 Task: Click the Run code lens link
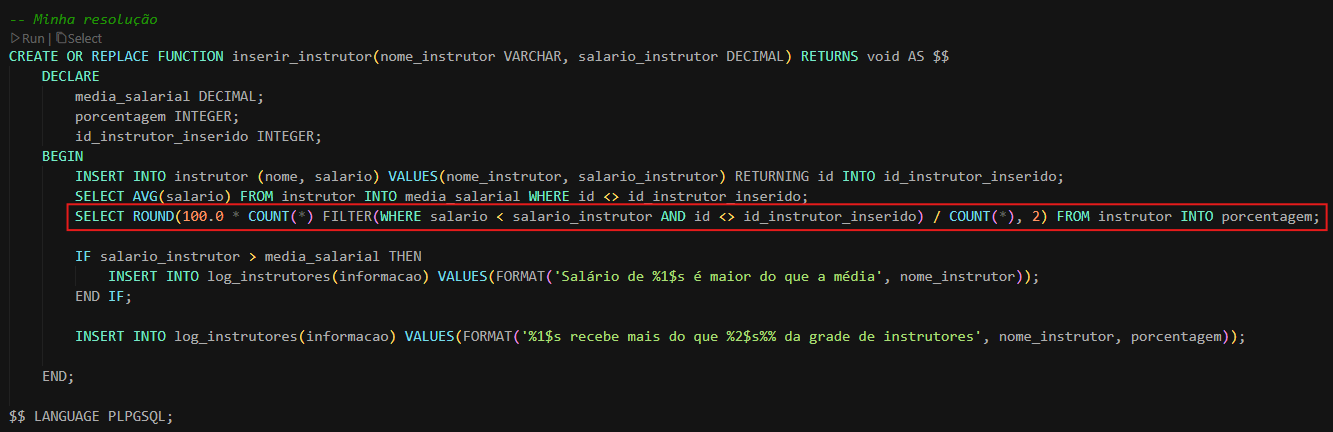pos(33,38)
